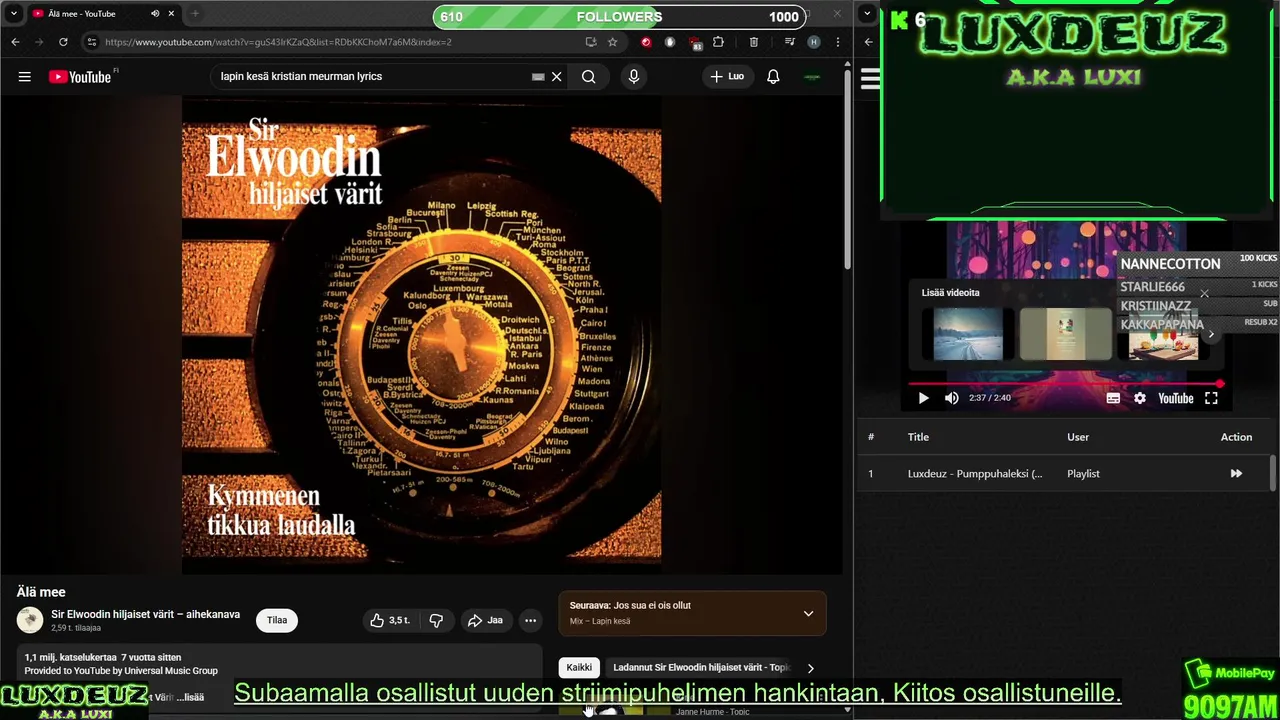
Task: Install app icon in the address bar
Action: (591, 42)
